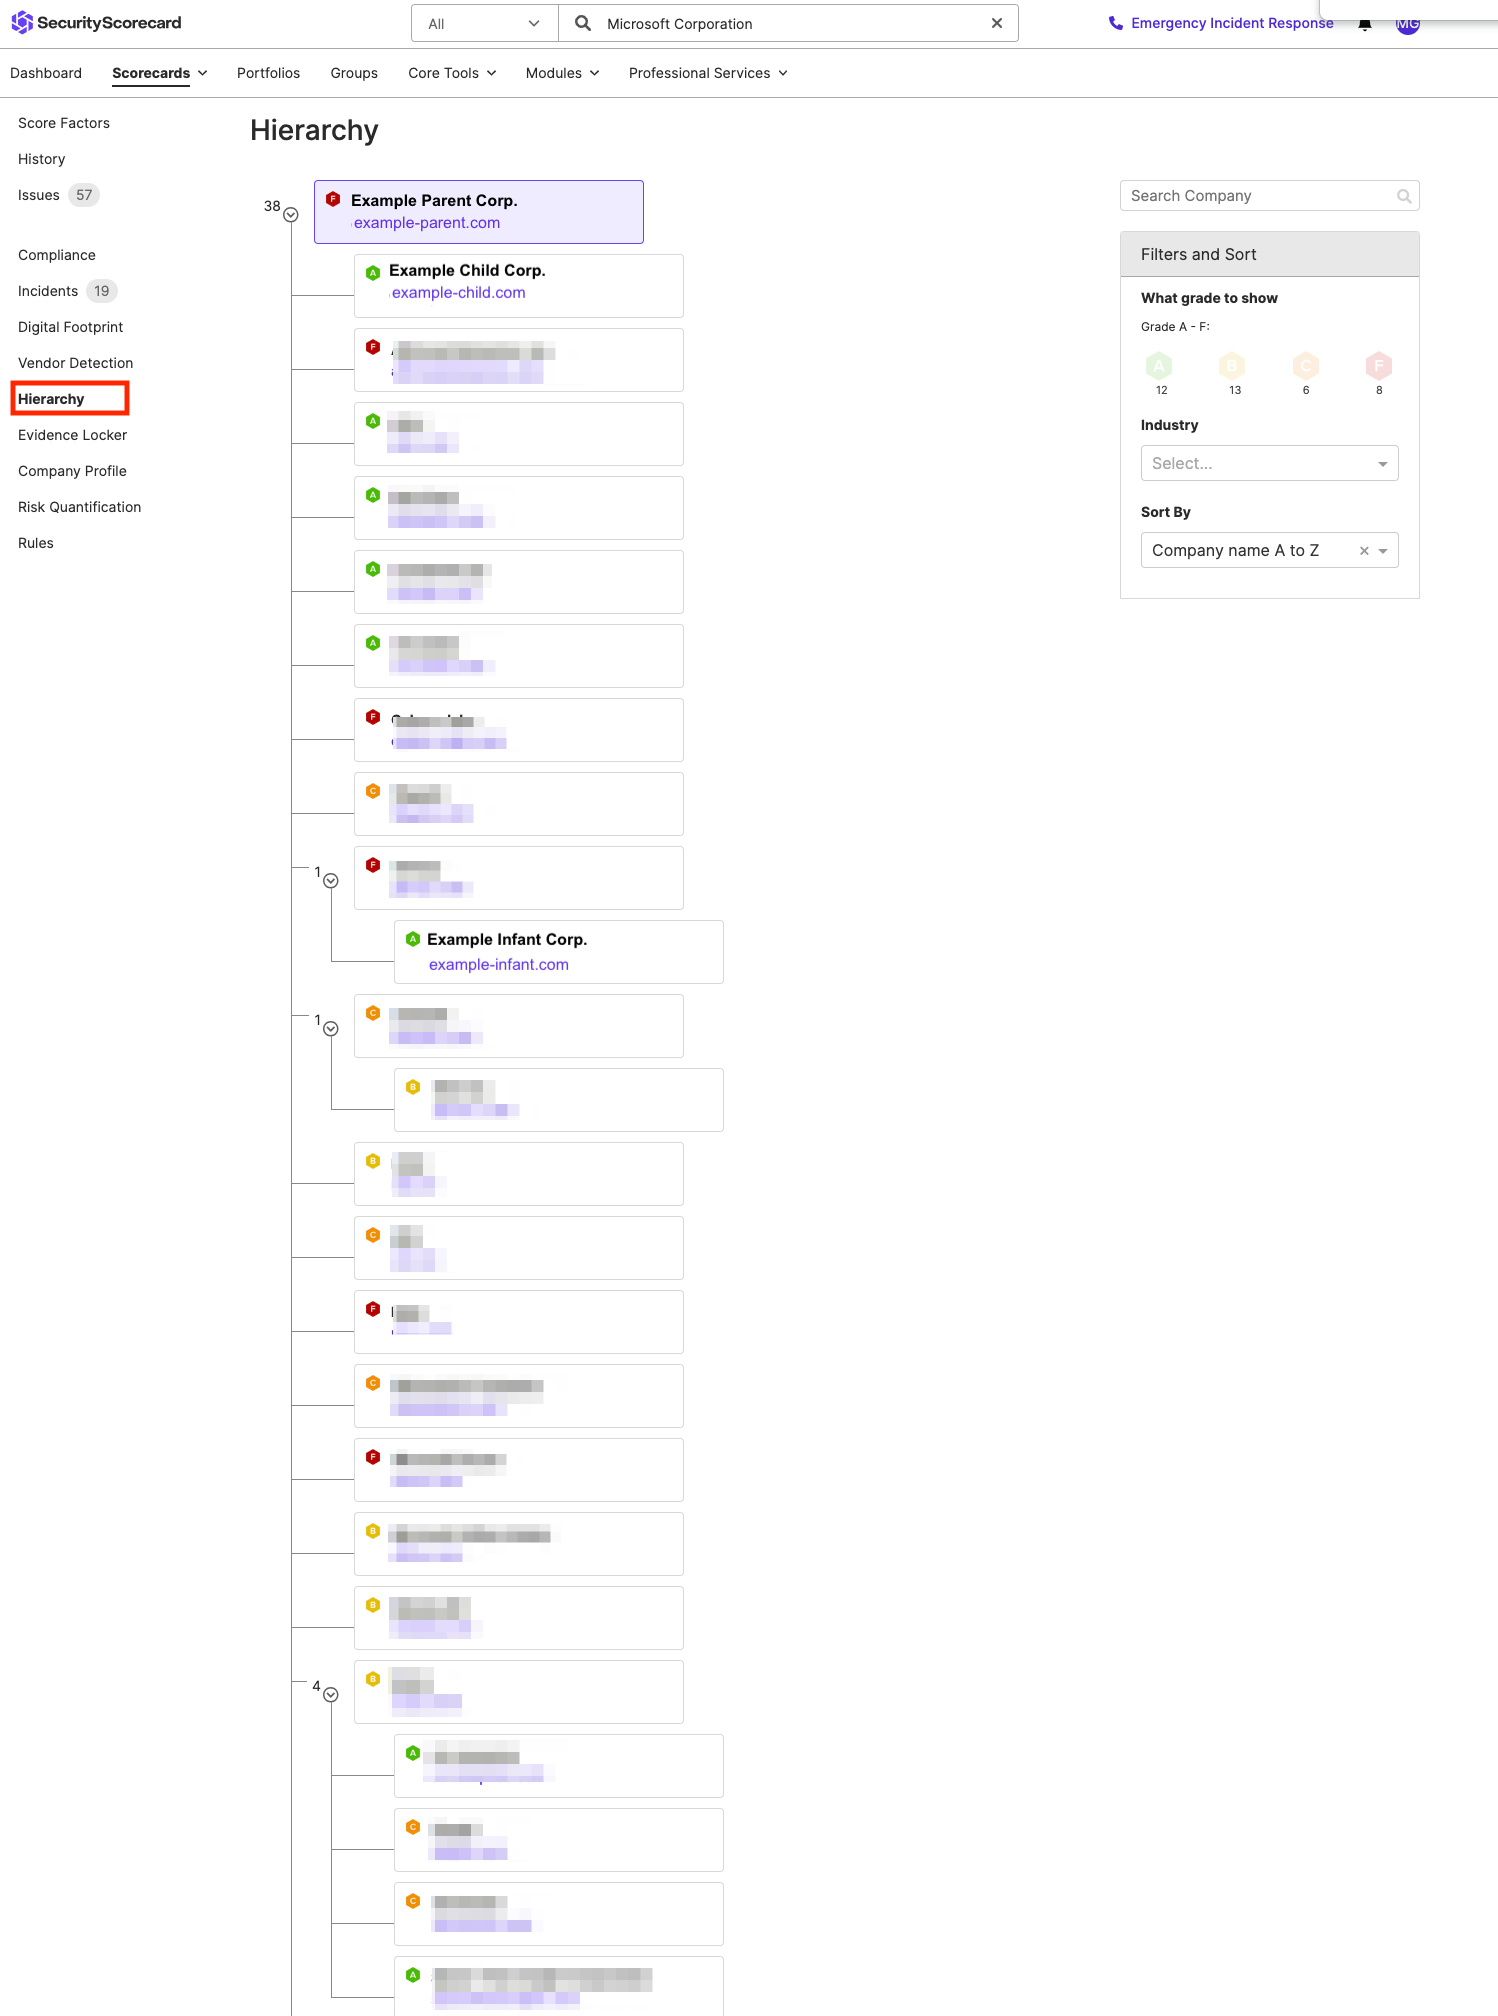The height and width of the screenshot is (2016, 1498).
Task: Open the Industry Select dropdown
Action: pos(1269,463)
